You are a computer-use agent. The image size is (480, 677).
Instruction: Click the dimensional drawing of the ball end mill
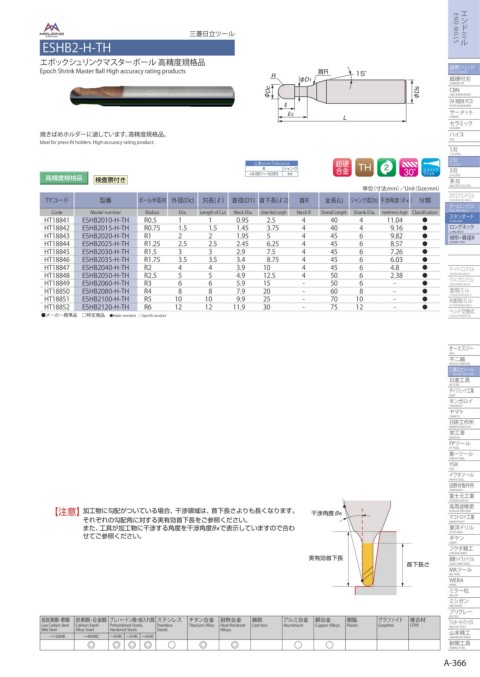(x=341, y=95)
